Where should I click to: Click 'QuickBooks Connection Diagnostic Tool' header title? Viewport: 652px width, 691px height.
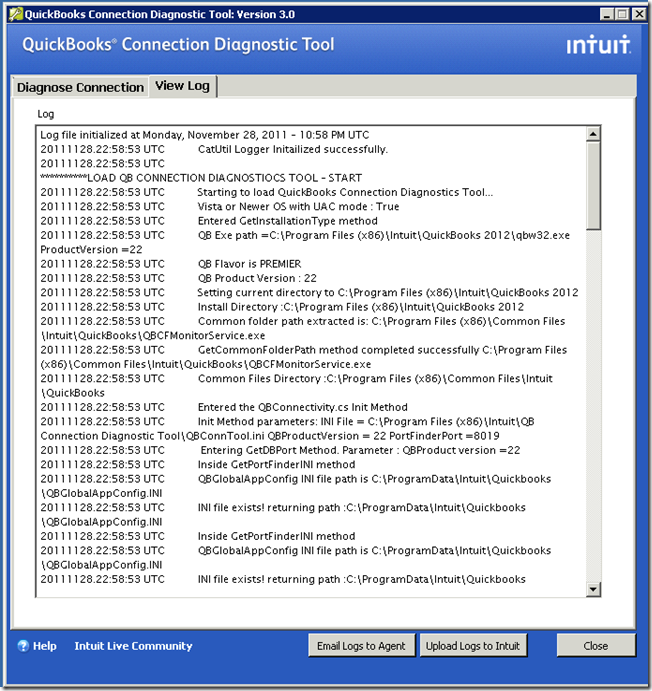click(178, 45)
